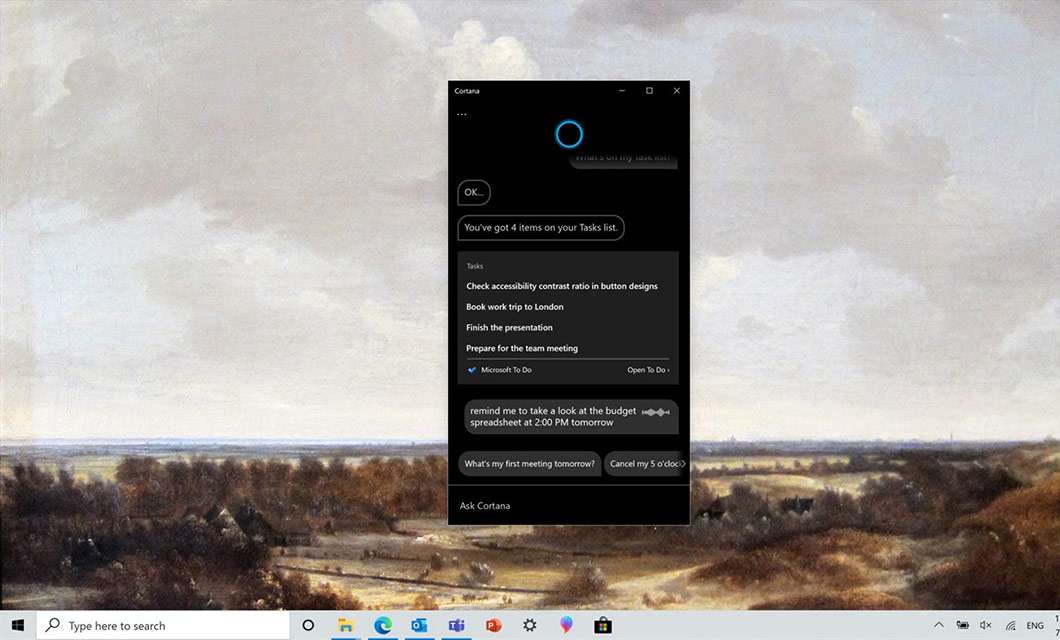Viewport: 1060px width, 640px height.
Task: Close the Cortana window
Action: tap(677, 91)
